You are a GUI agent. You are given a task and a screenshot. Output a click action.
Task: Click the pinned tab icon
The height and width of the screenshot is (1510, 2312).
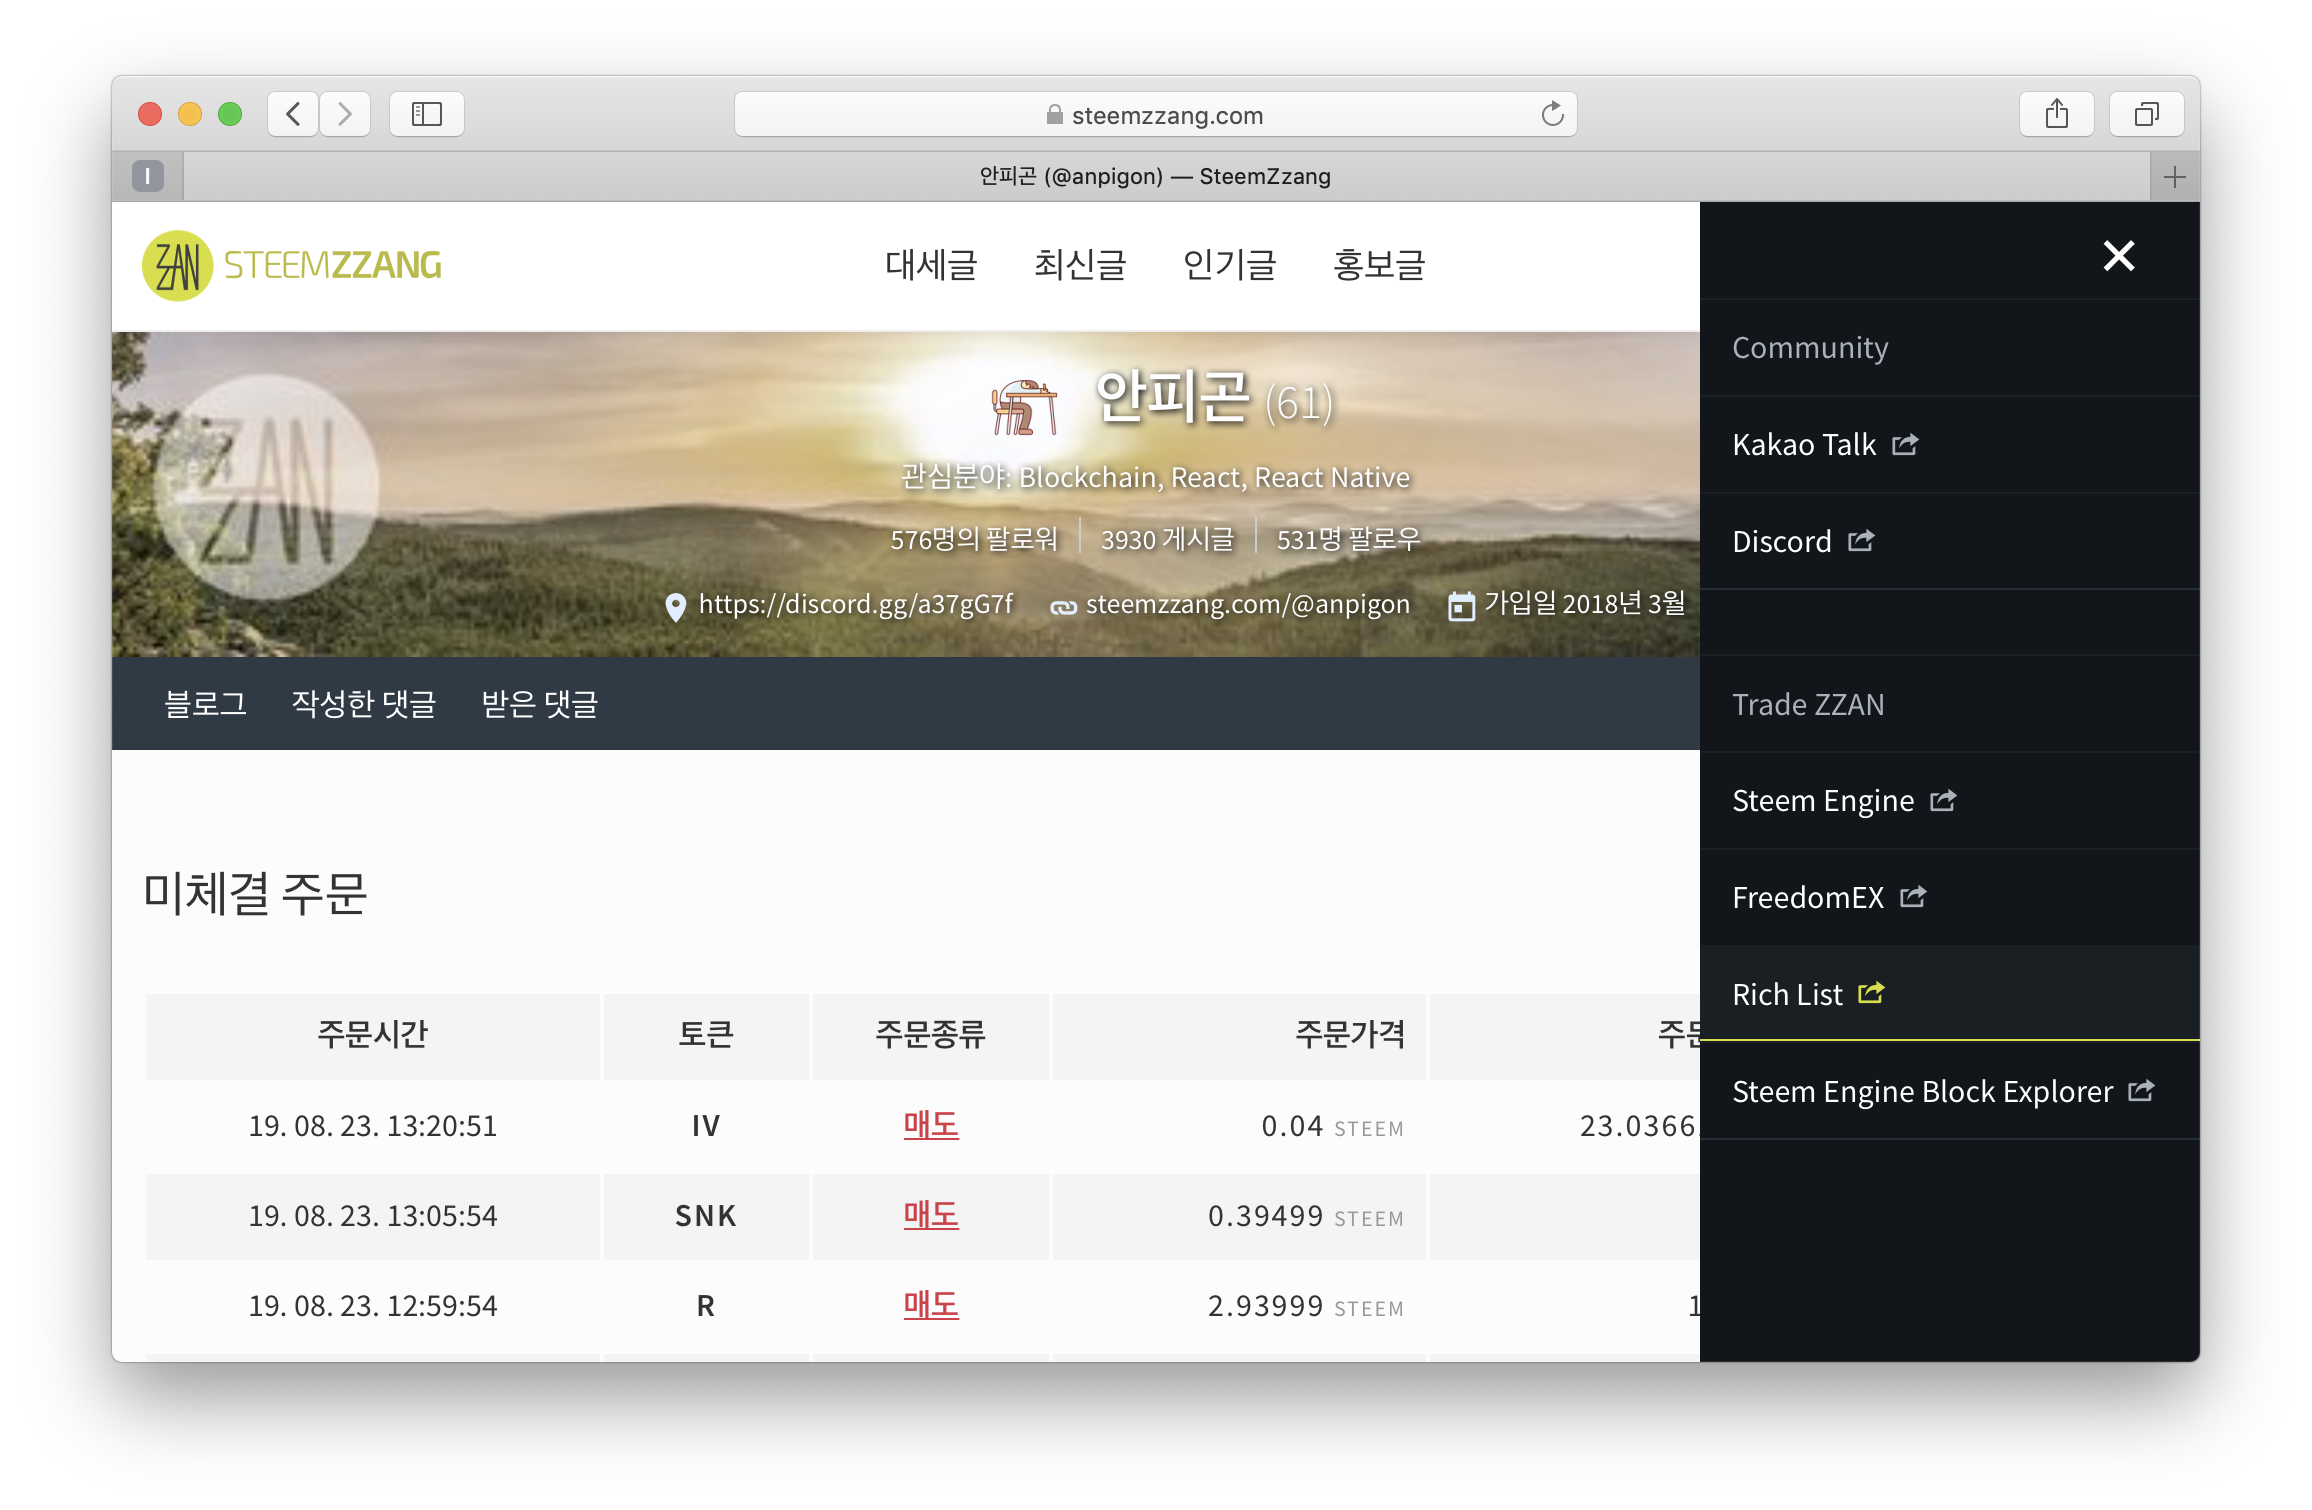click(x=148, y=177)
